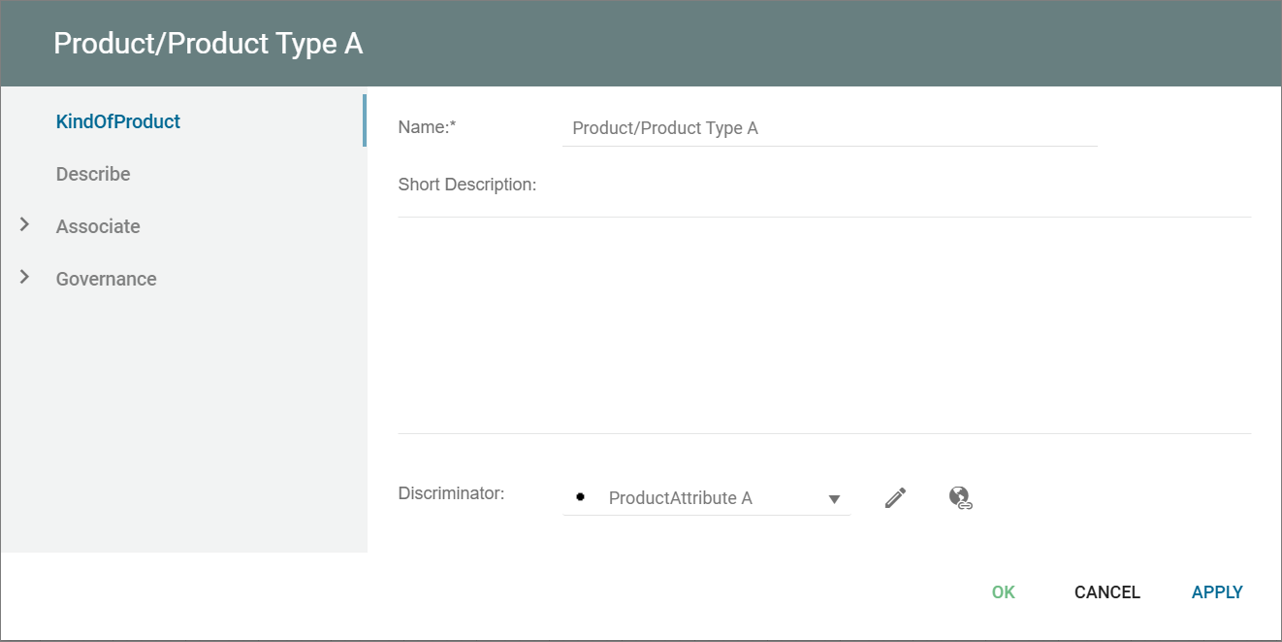Click the Product/Product Type A dialog title
The width and height of the screenshot is (1282, 642).
coord(208,44)
